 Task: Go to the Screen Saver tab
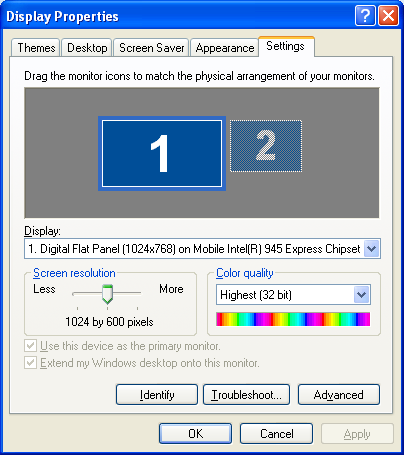coord(152,48)
